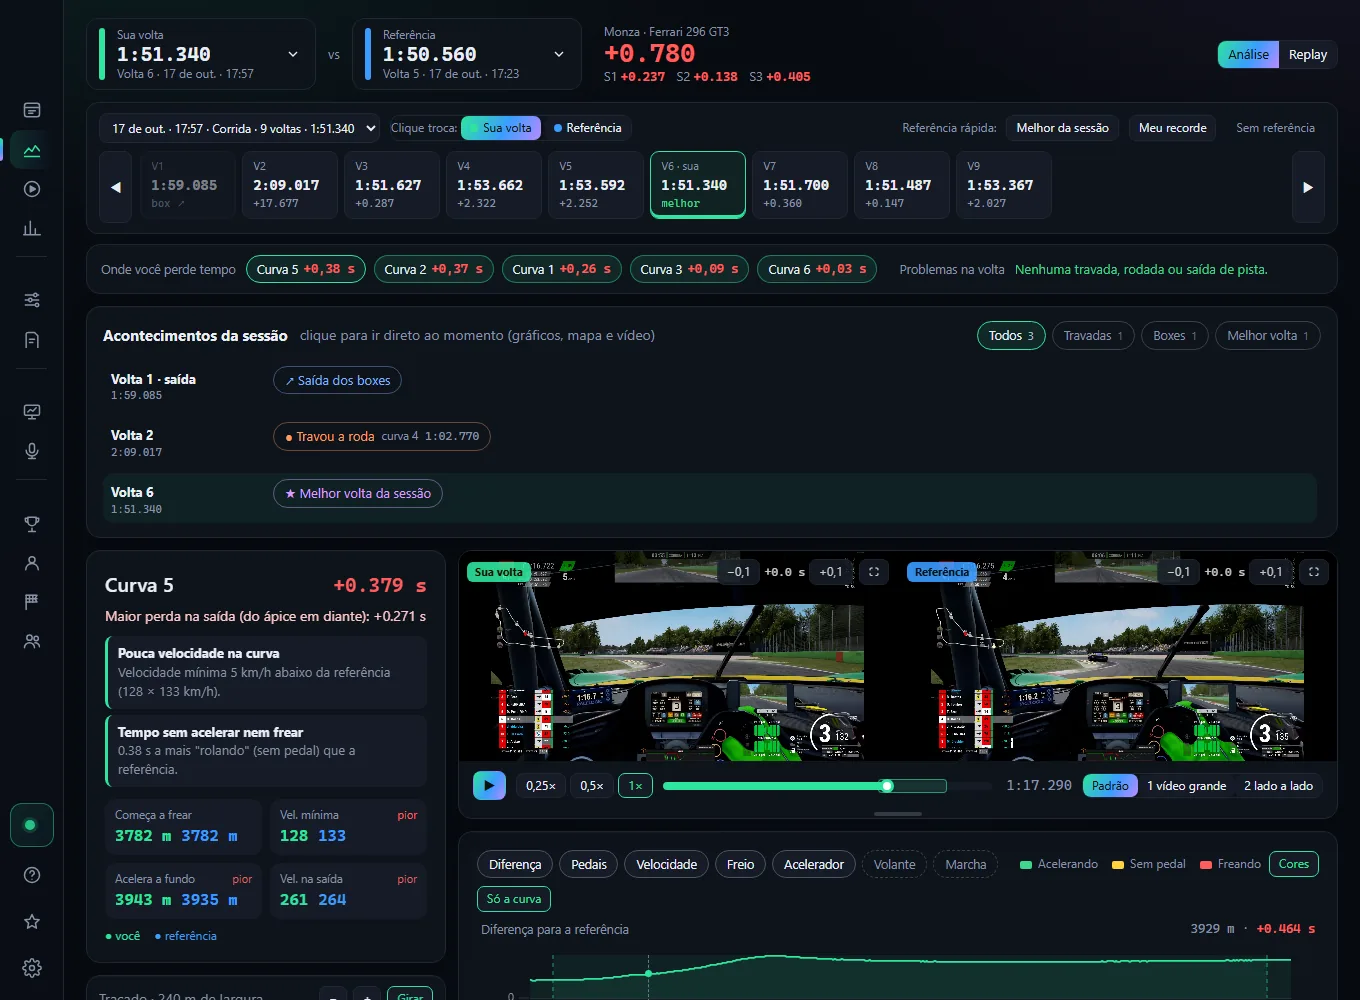1360x1000 pixels.
Task: Open the microphone icon in the sidebar
Action: [x=32, y=451]
